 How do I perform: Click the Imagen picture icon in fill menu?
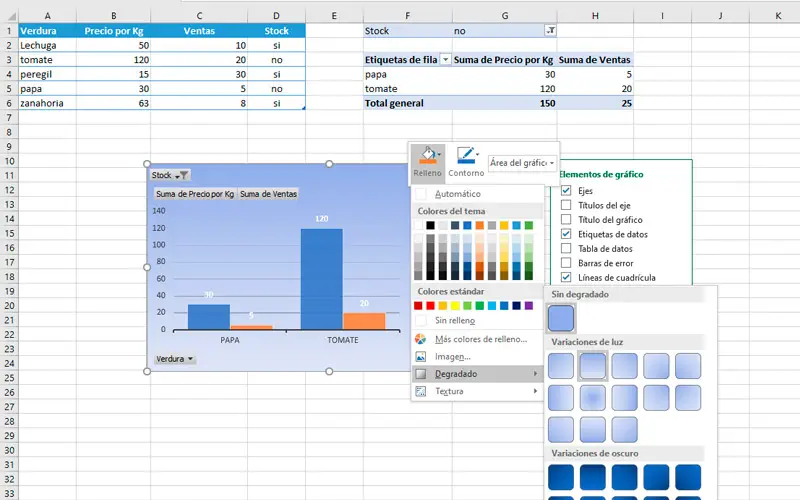click(420, 356)
